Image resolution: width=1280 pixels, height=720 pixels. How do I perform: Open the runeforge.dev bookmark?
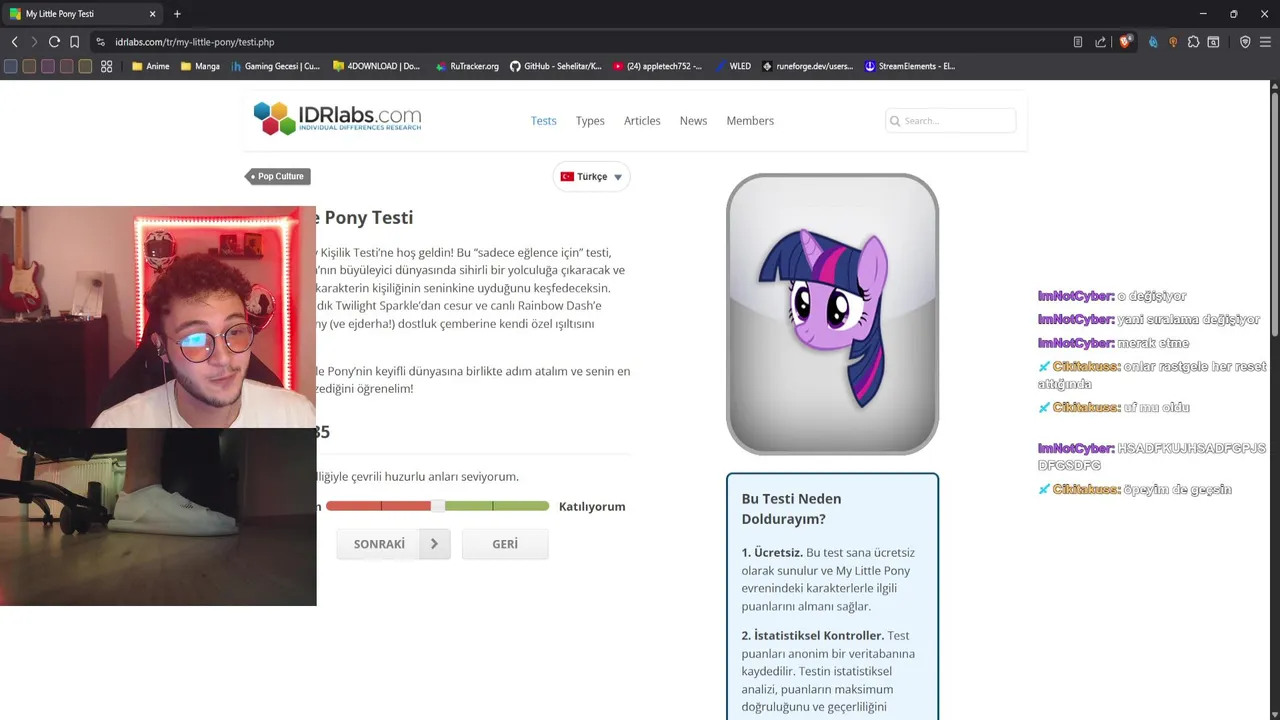click(x=808, y=66)
